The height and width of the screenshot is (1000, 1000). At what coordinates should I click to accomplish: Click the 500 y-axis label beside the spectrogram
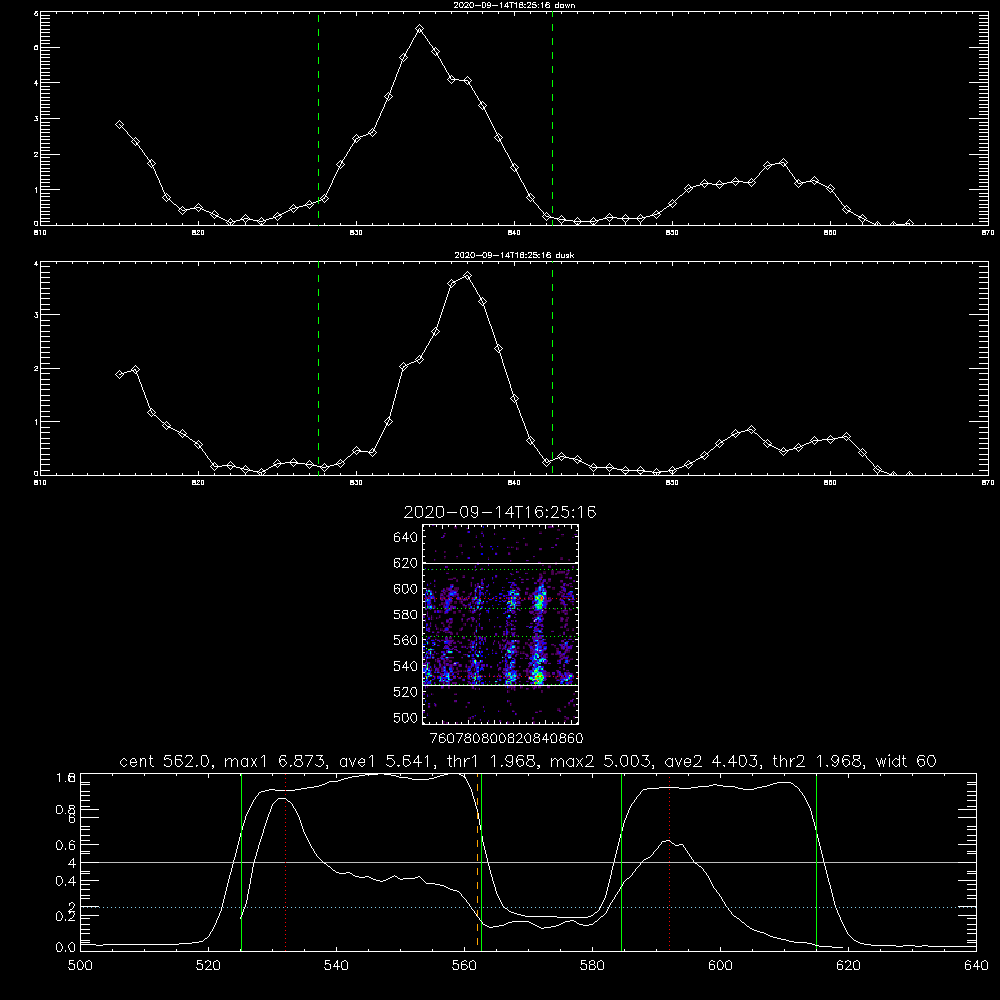click(x=406, y=718)
